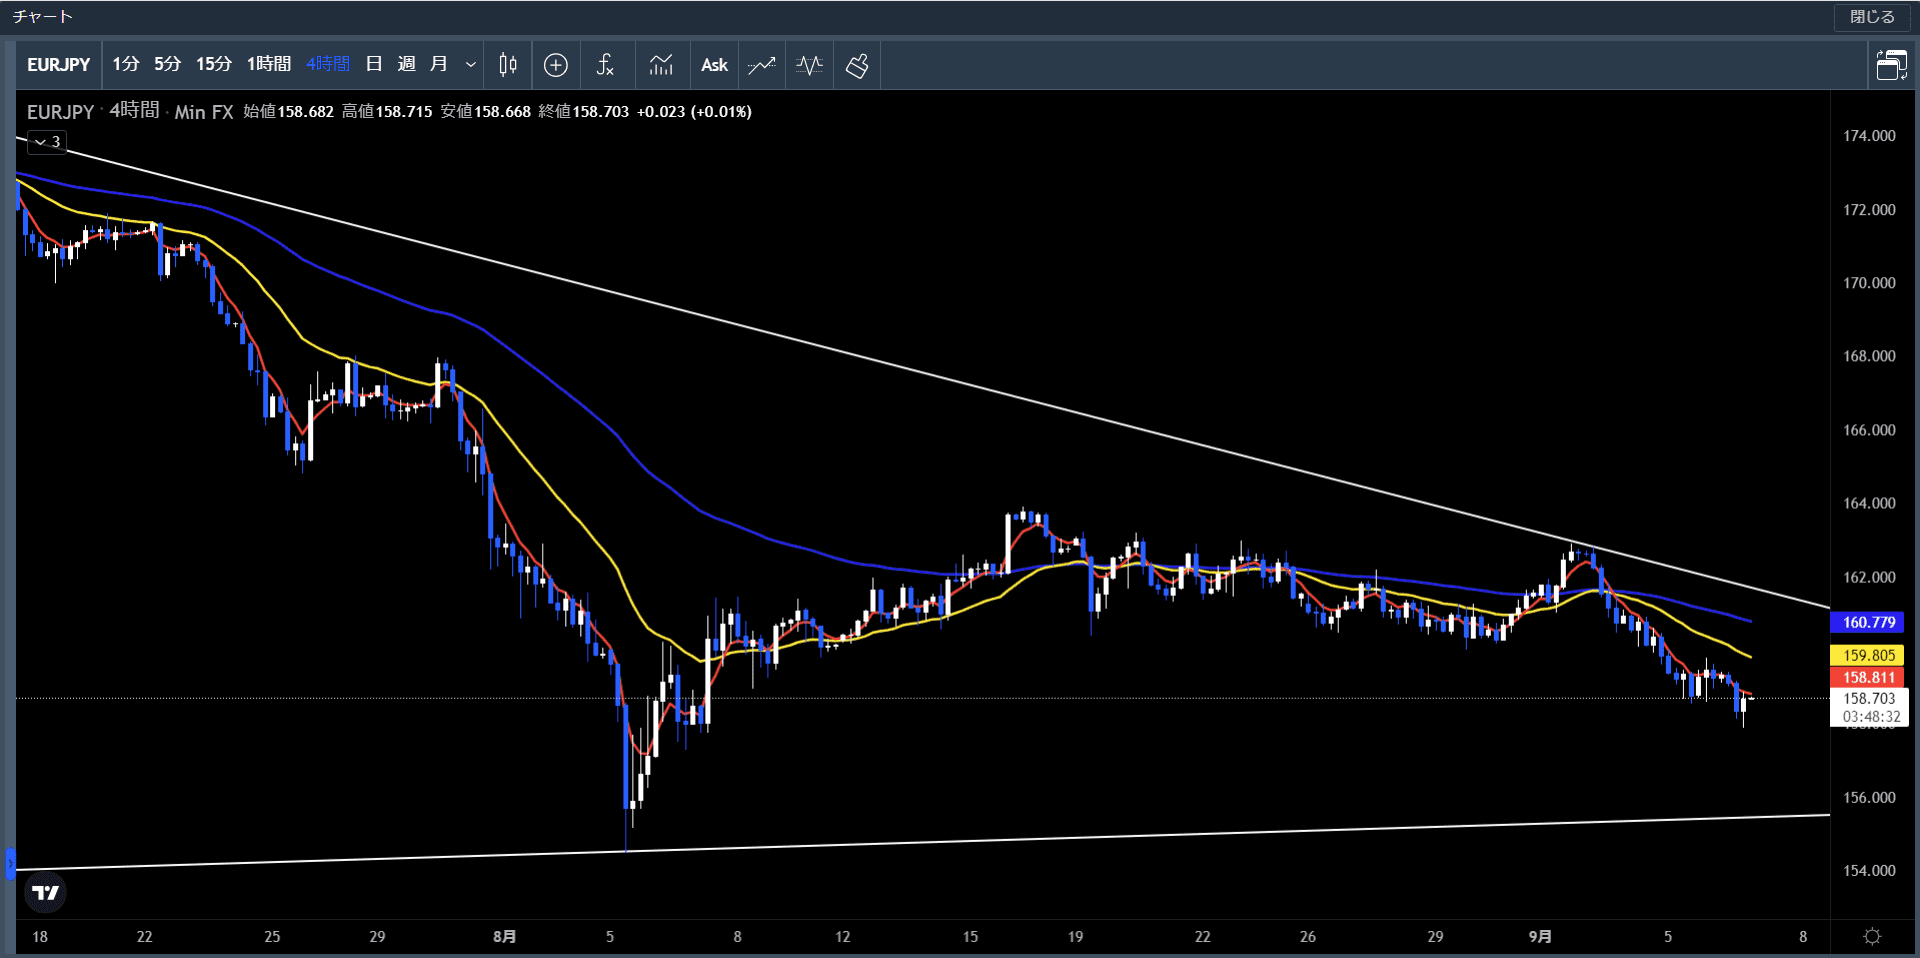Image resolution: width=1920 pixels, height=958 pixels.
Task: Click the red 158.811 moving average label
Action: [x=1868, y=677]
